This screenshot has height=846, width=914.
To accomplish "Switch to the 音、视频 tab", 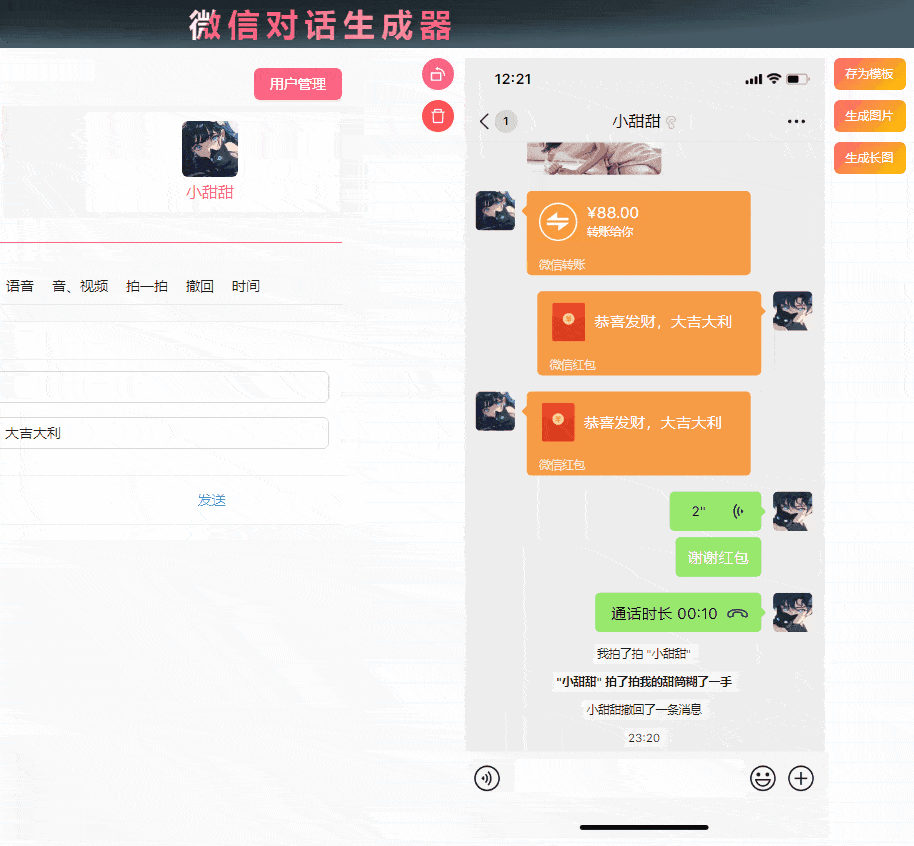I will (x=80, y=286).
